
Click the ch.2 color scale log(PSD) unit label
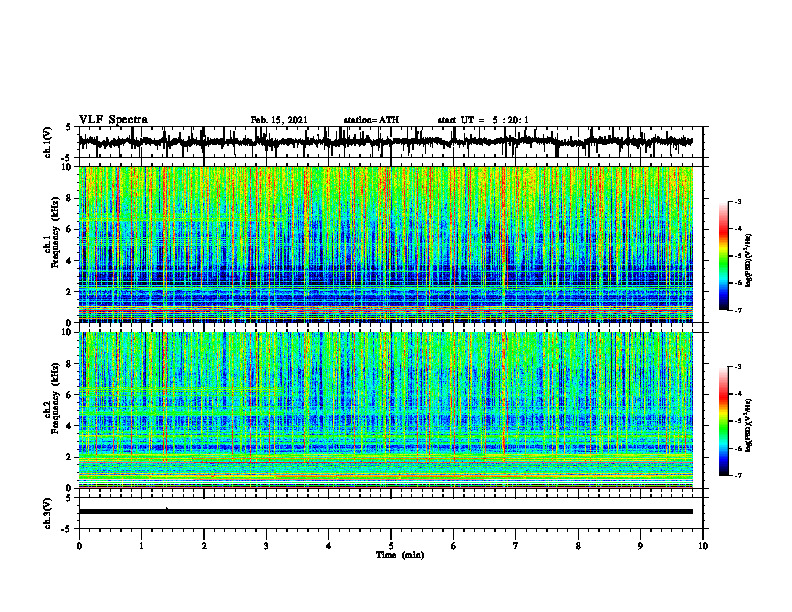pos(749,424)
